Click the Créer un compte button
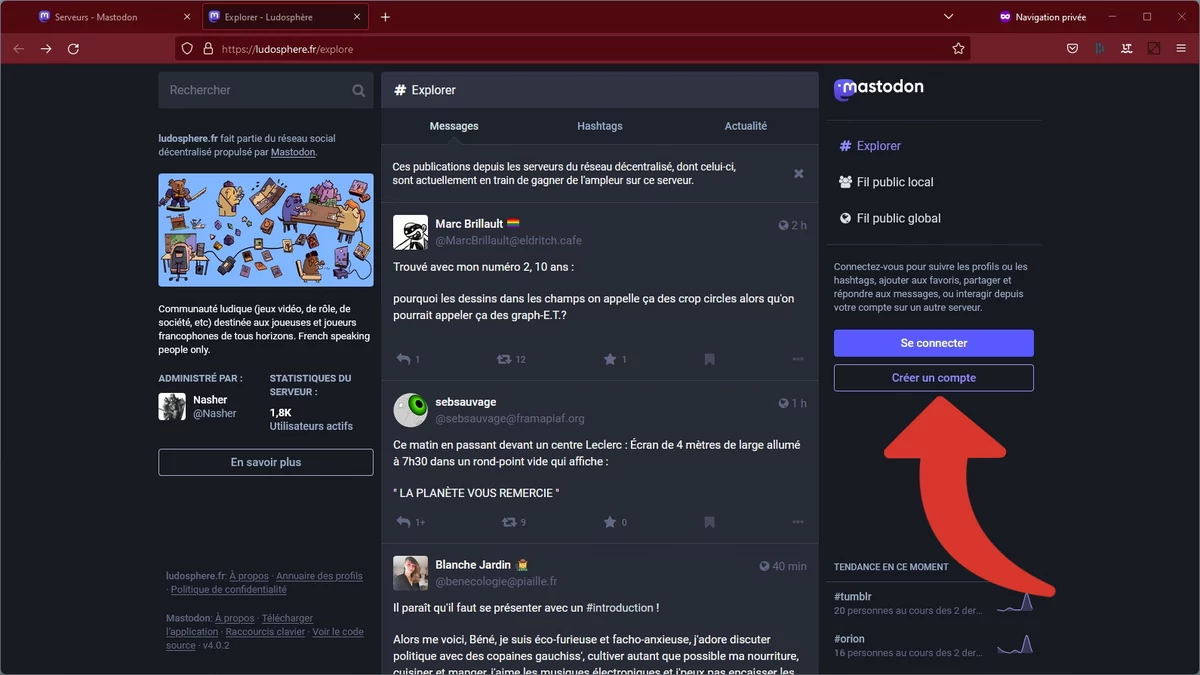The width and height of the screenshot is (1200, 675). click(934, 378)
